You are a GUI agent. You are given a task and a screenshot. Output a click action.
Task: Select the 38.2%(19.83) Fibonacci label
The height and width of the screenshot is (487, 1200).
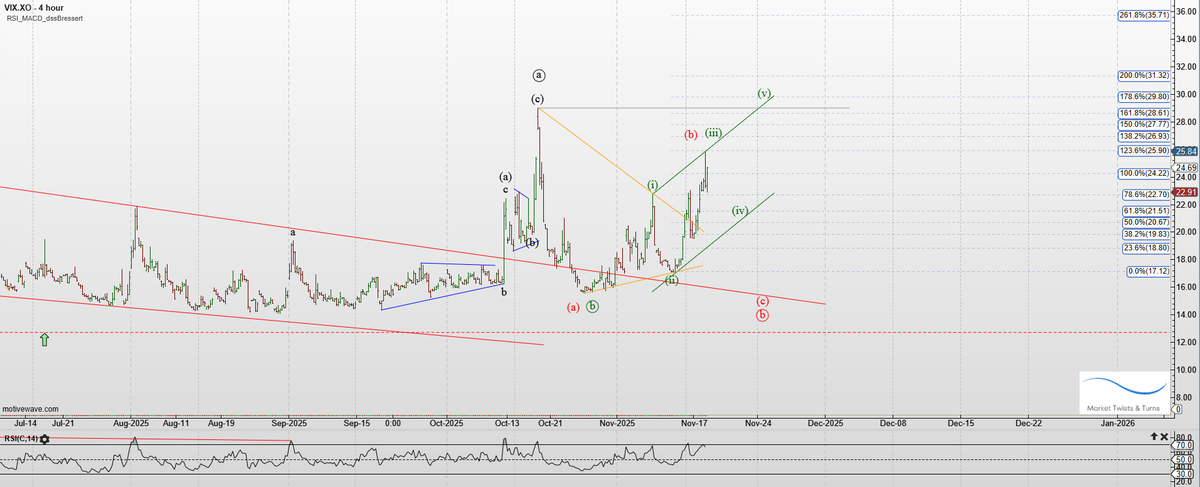tap(1145, 235)
